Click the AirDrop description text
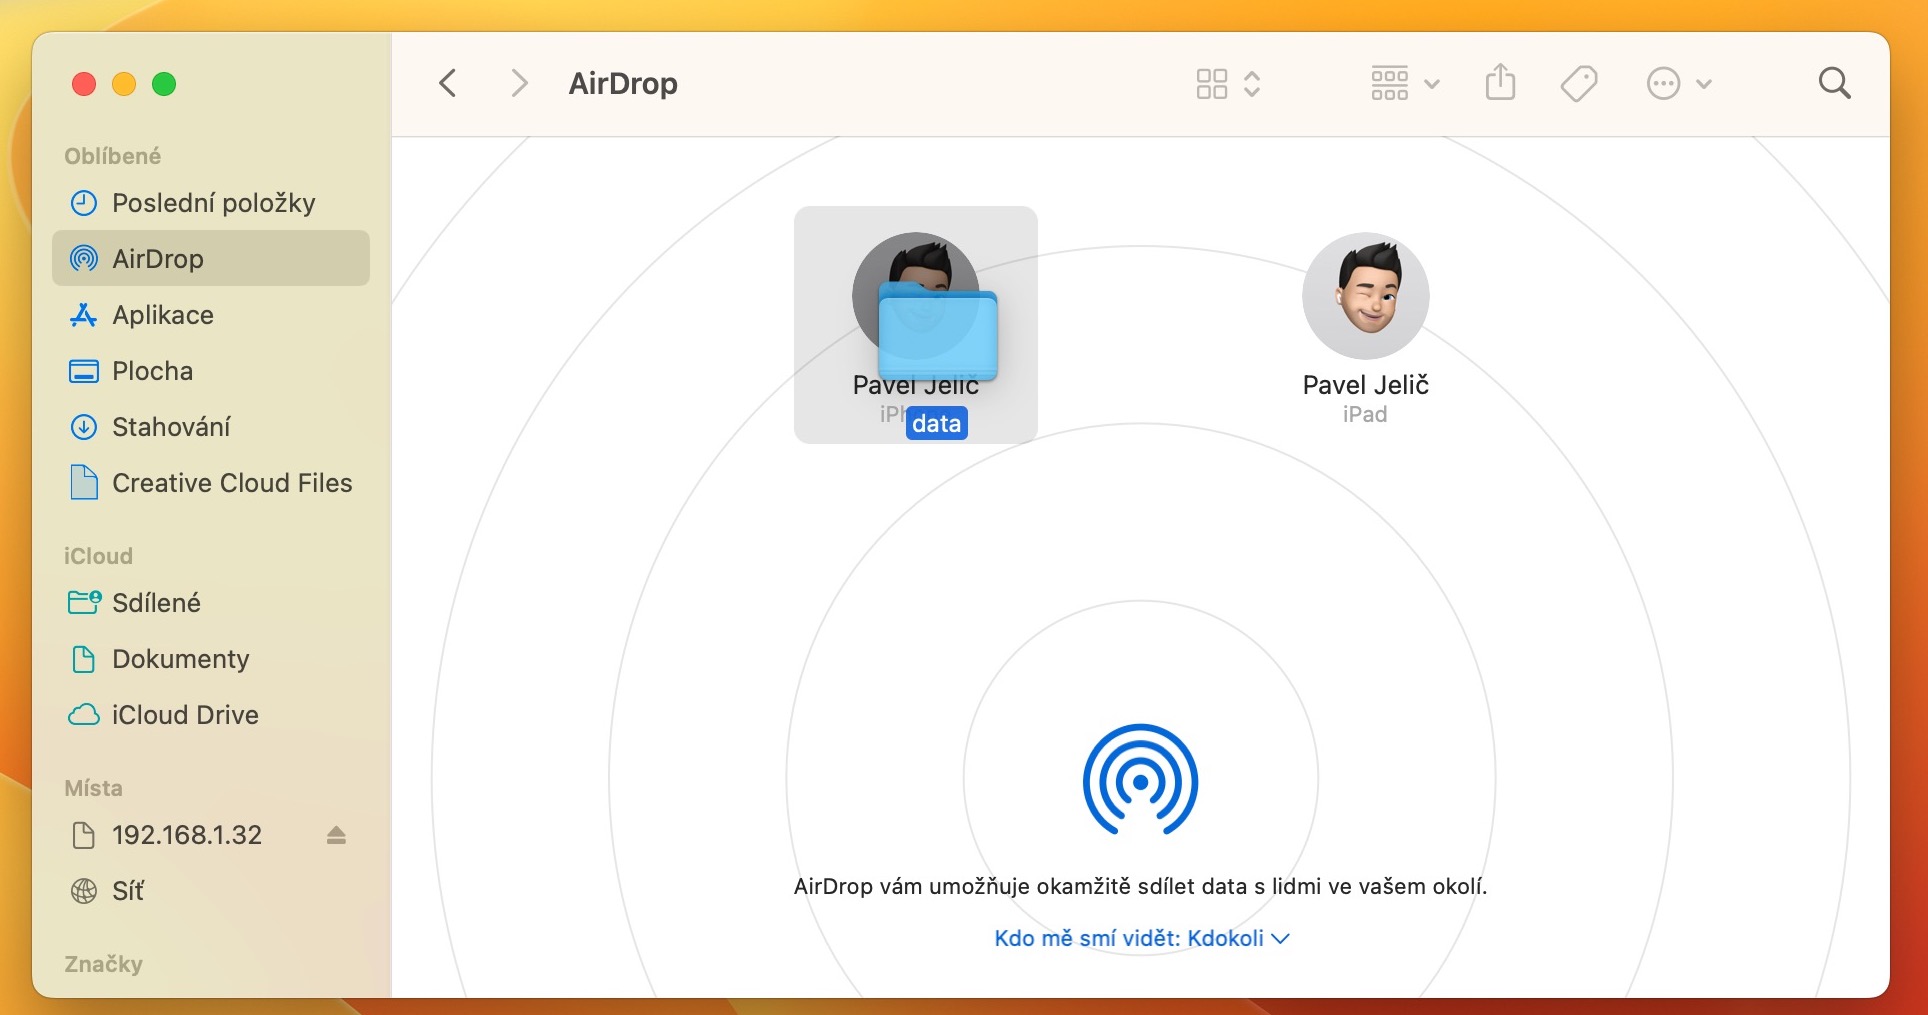Viewport: 1928px width, 1015px height. (1140, 886)
